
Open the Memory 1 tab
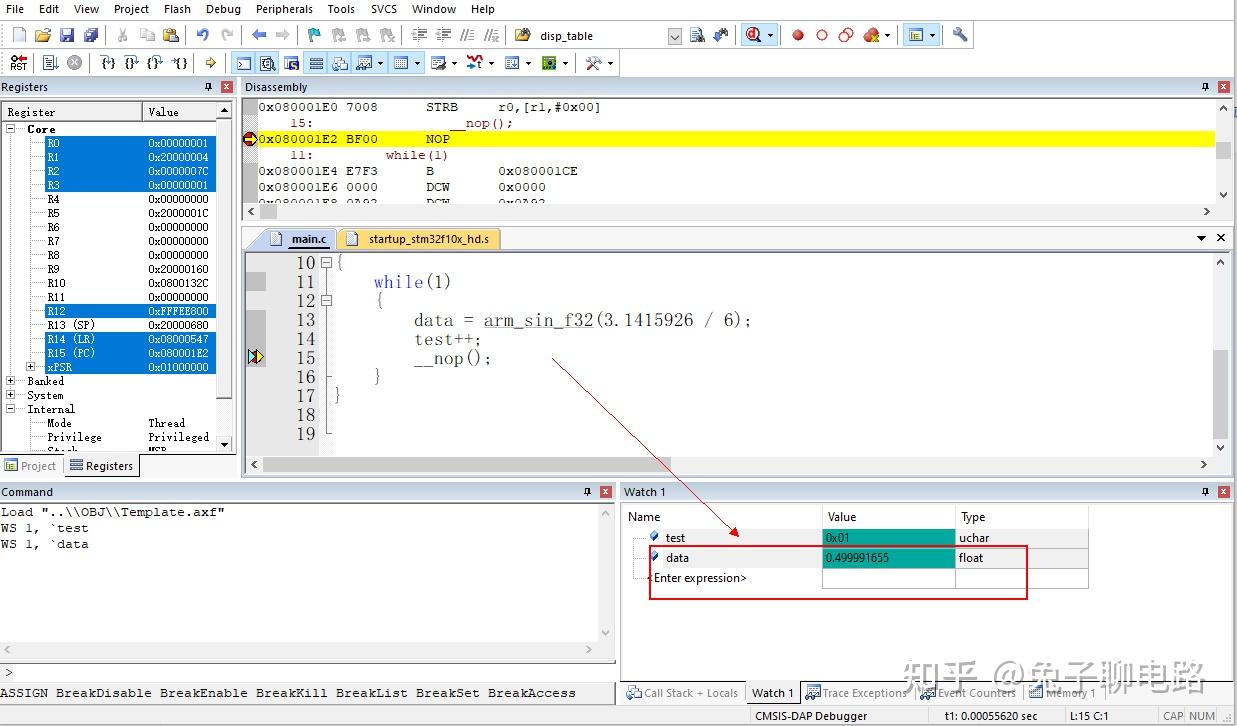click(x=1063, y=692)
